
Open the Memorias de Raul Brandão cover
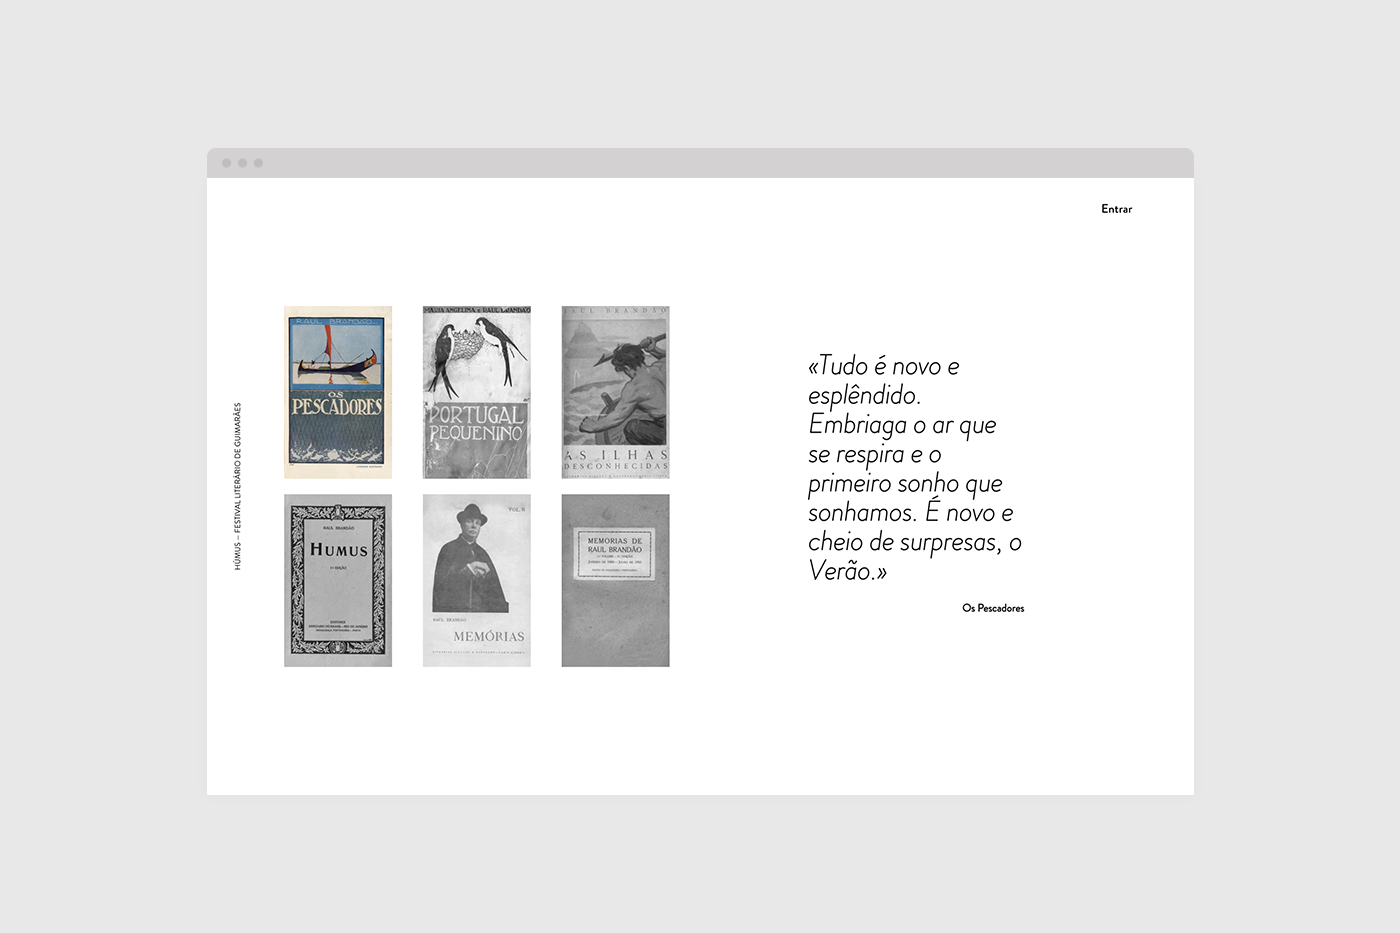click(615, 580)
